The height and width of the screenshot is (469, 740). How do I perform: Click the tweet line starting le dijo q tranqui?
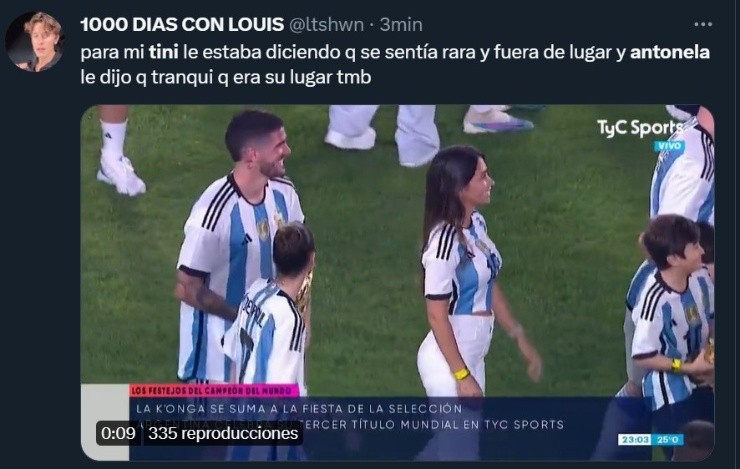[x=226, y=77]
